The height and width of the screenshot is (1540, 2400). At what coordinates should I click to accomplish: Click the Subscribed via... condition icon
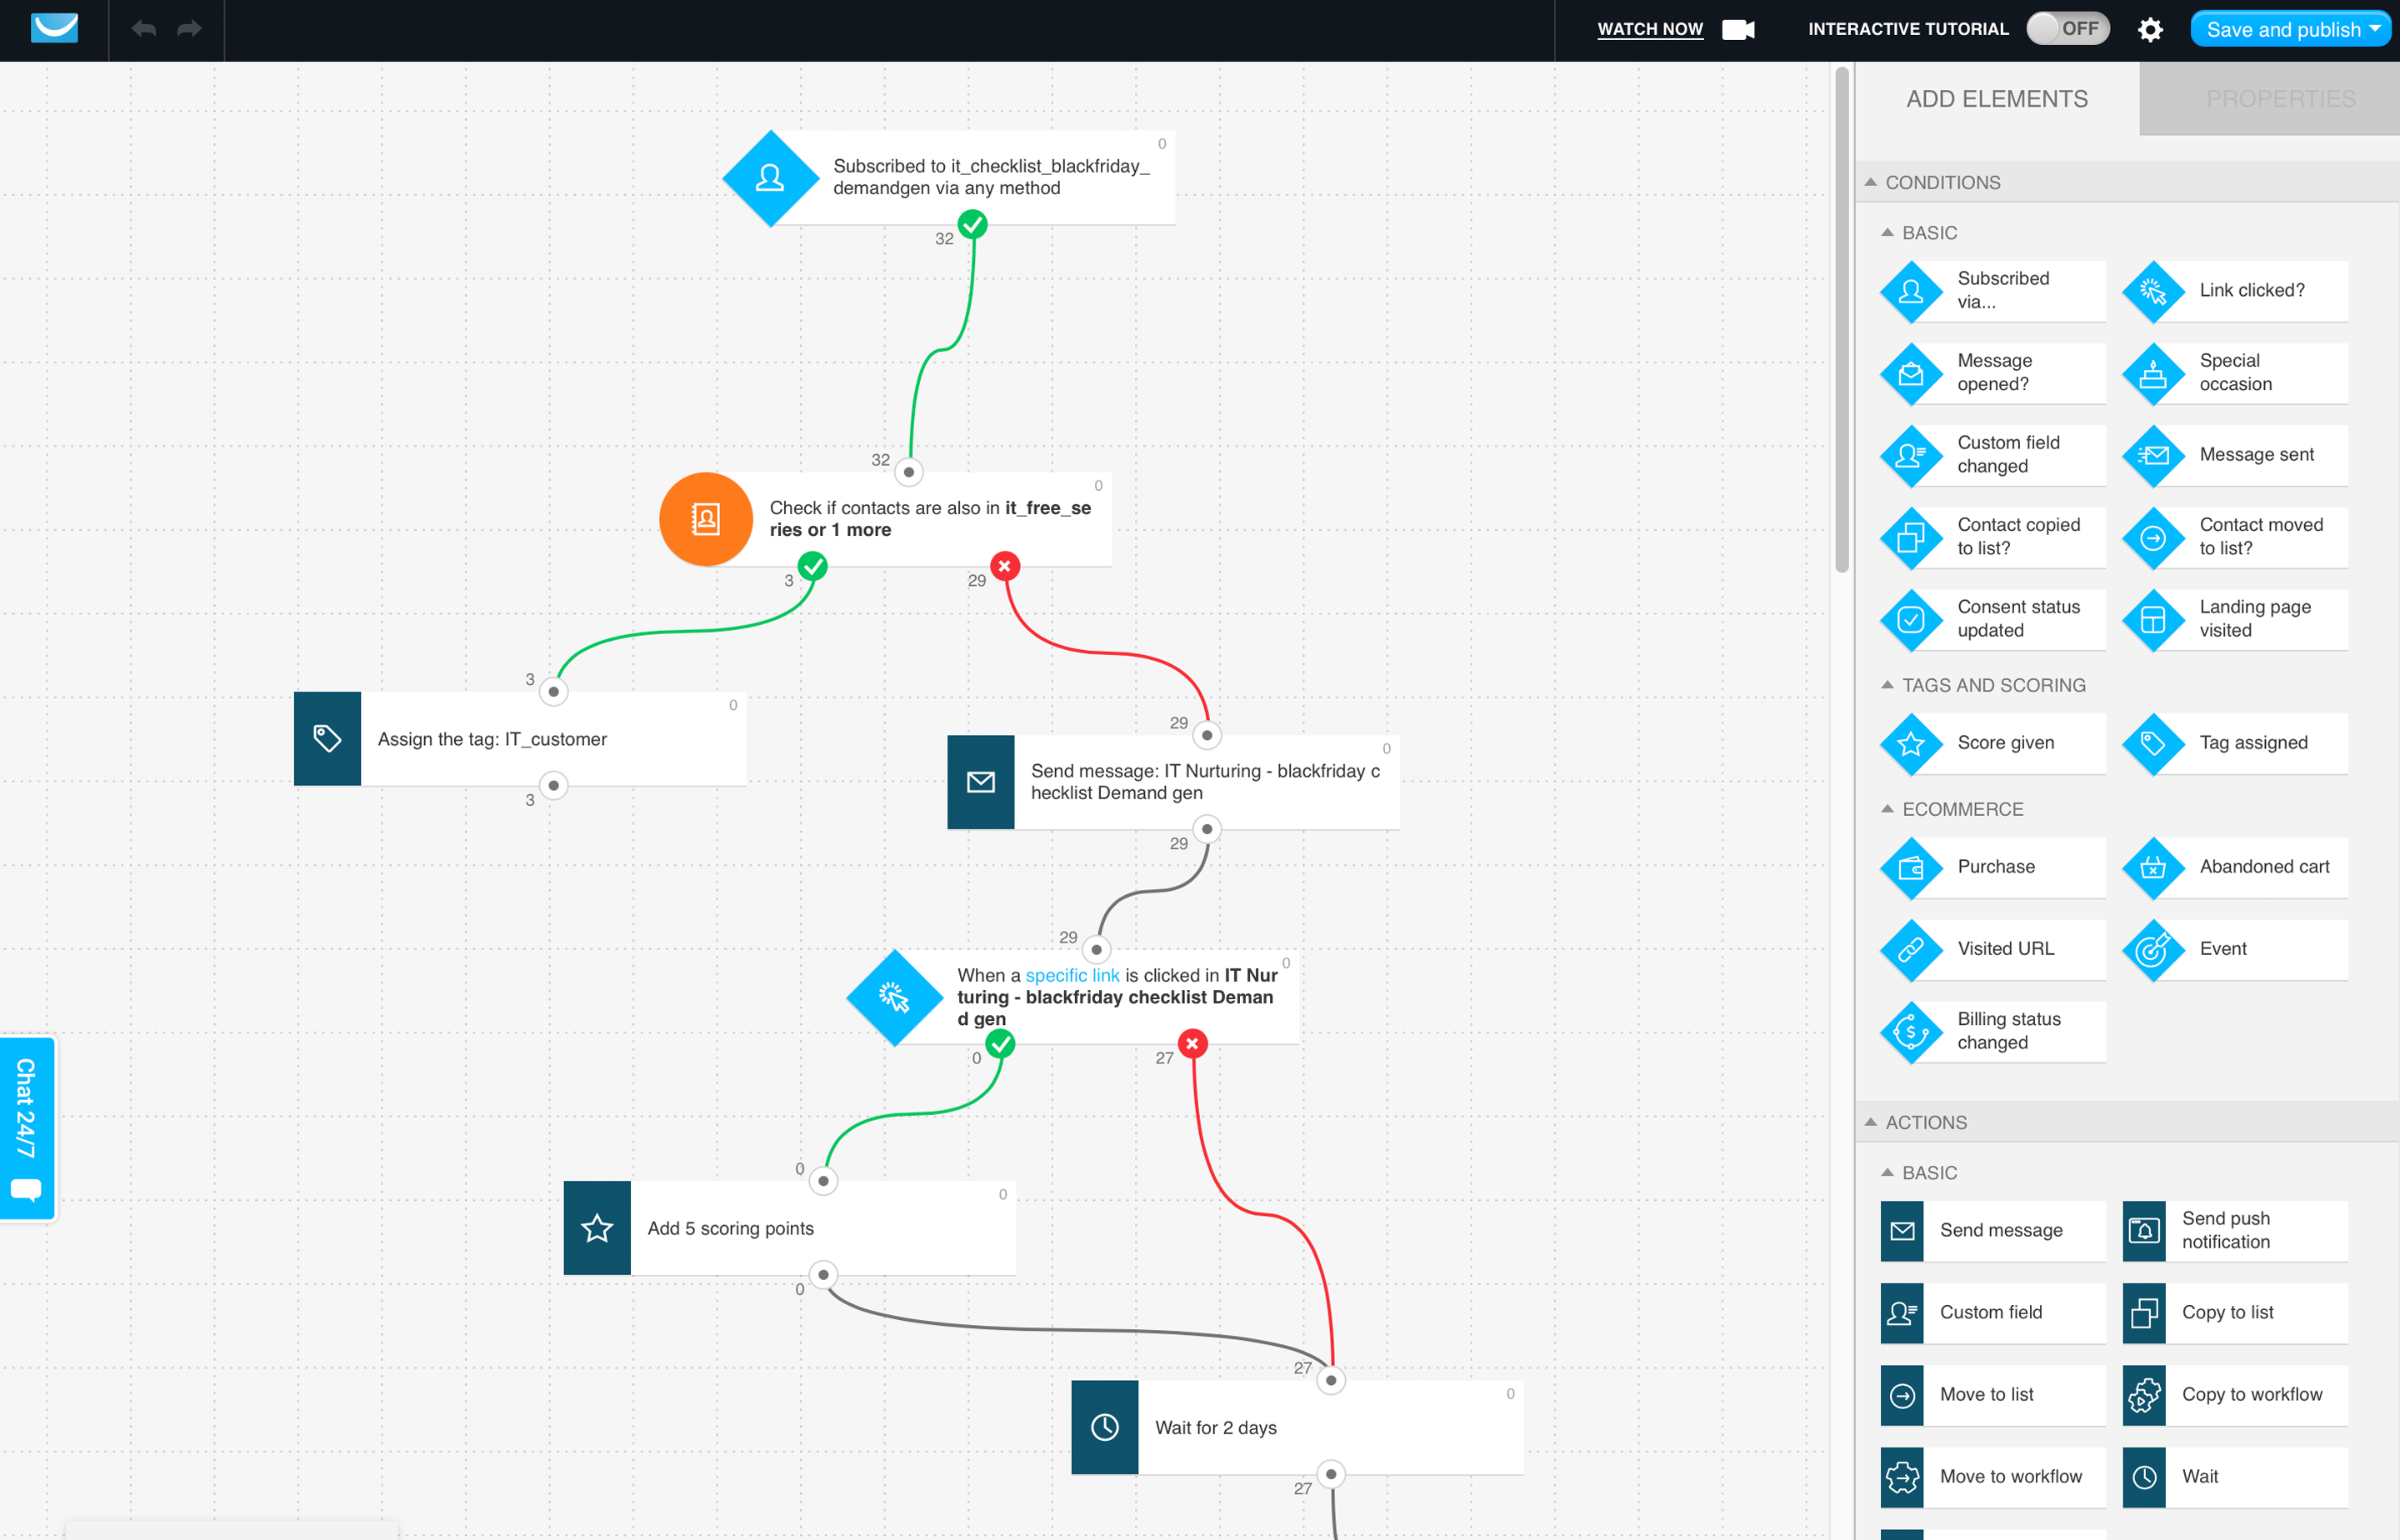[x=1910, y=288]
